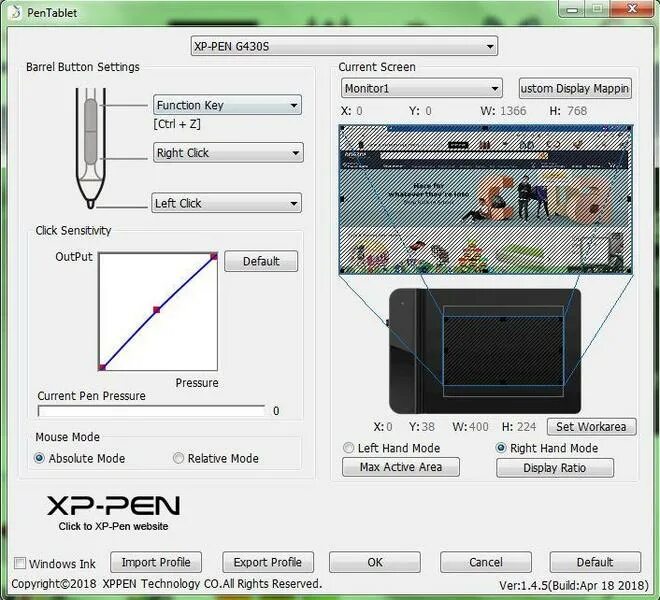Click the Display Ratio button
660x600 pixels.
[x=555, y=468]
